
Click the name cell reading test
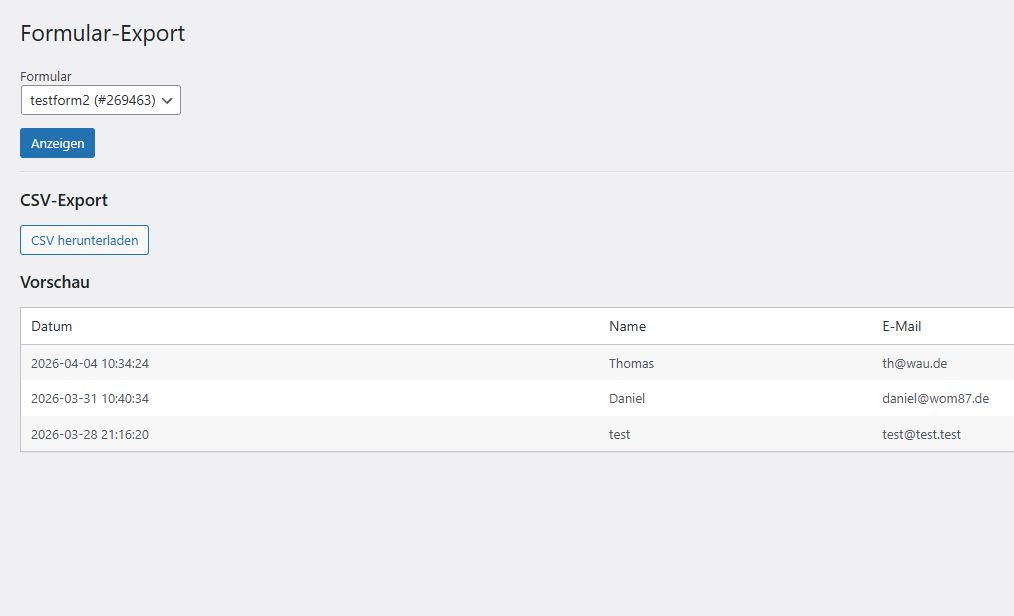(x=620, y=434)
